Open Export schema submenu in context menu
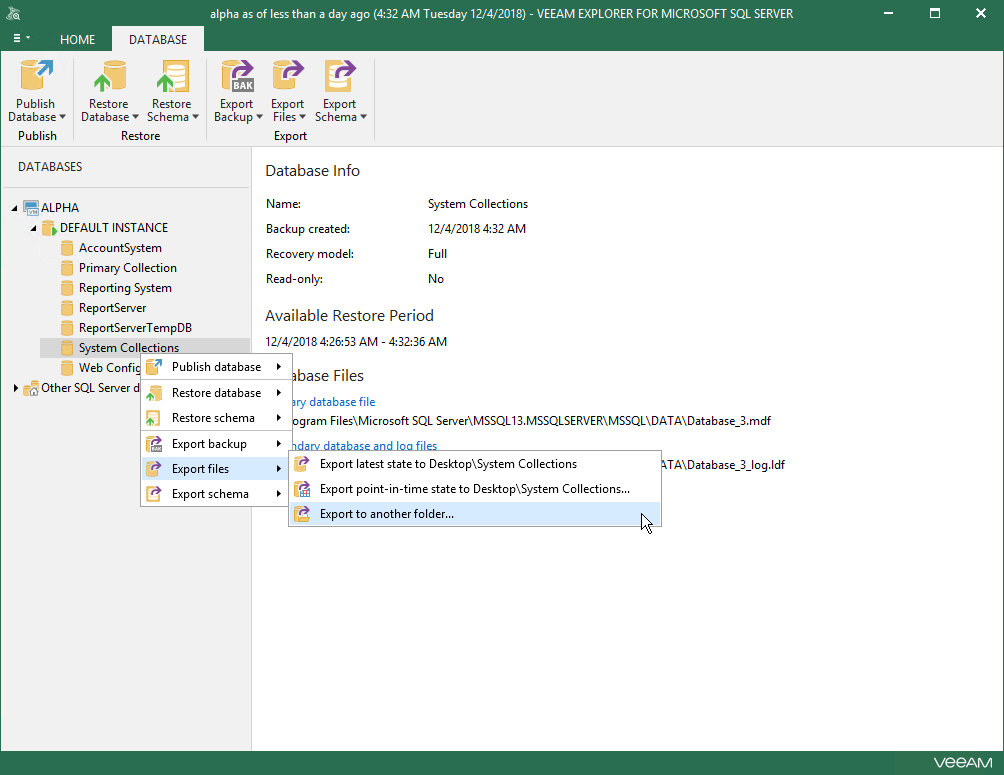The width and height of the screenshot is (1004, 775). point(216,494)
